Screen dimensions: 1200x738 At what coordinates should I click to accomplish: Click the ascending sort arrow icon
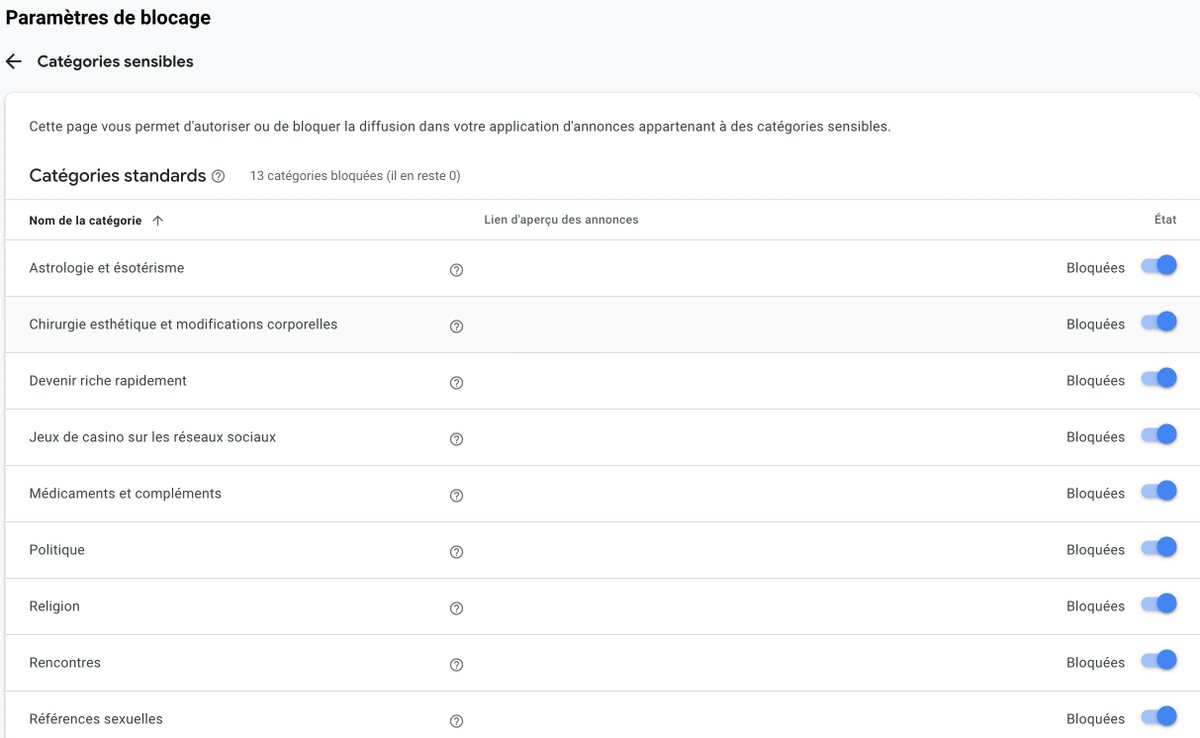(x=157, y=219)
